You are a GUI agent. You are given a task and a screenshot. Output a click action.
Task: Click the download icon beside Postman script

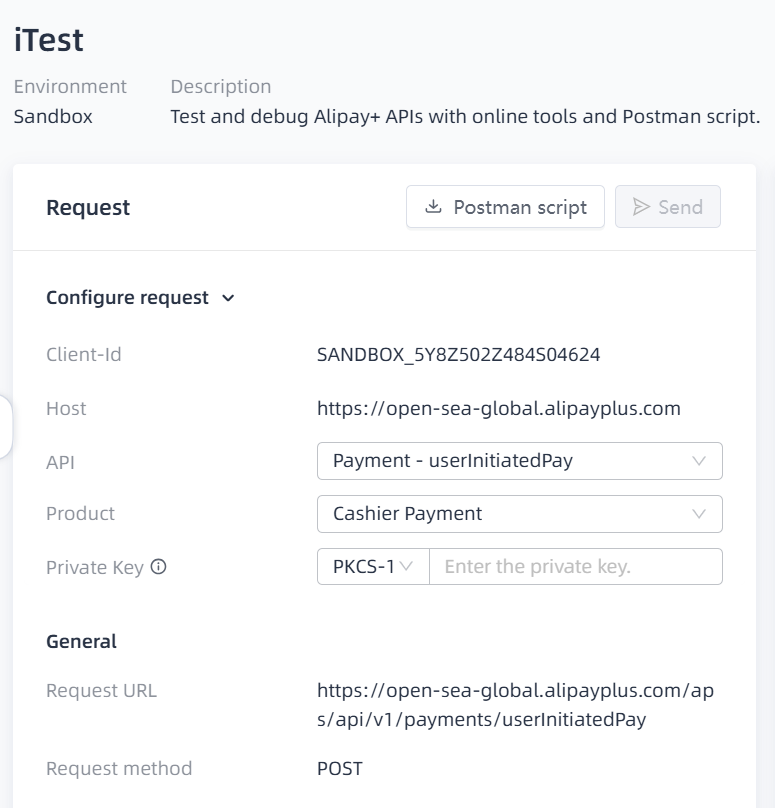point(433,207)
